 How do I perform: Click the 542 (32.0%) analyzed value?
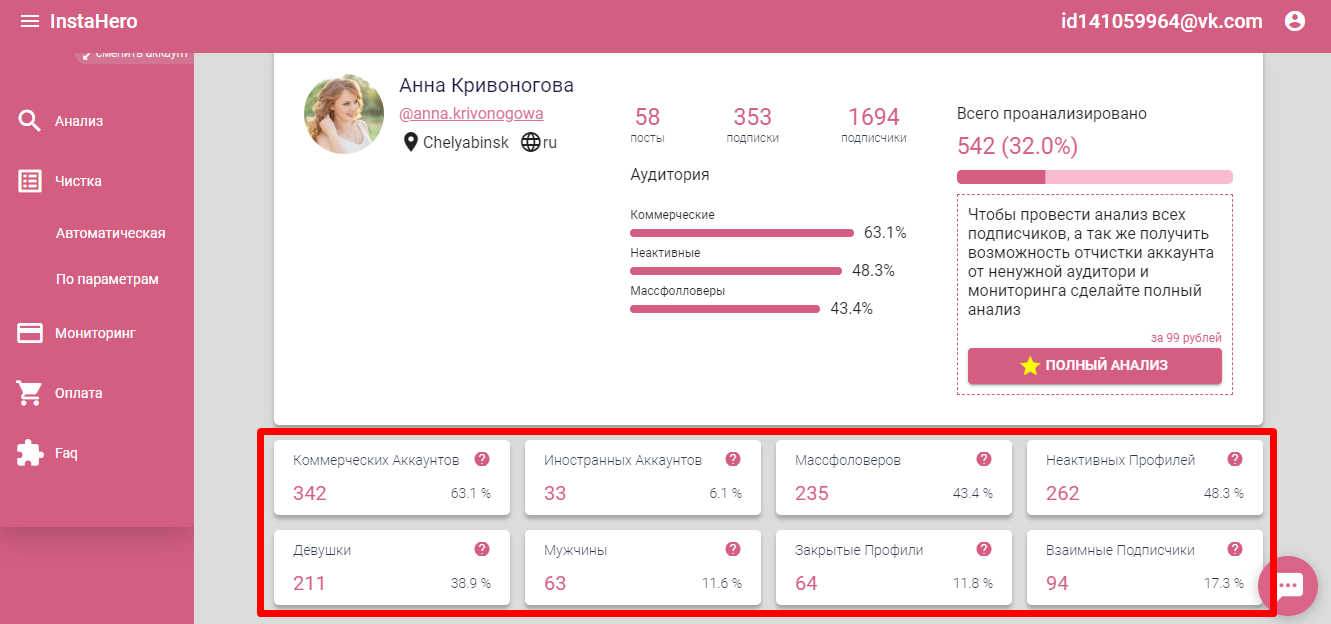click(1017, 146)
